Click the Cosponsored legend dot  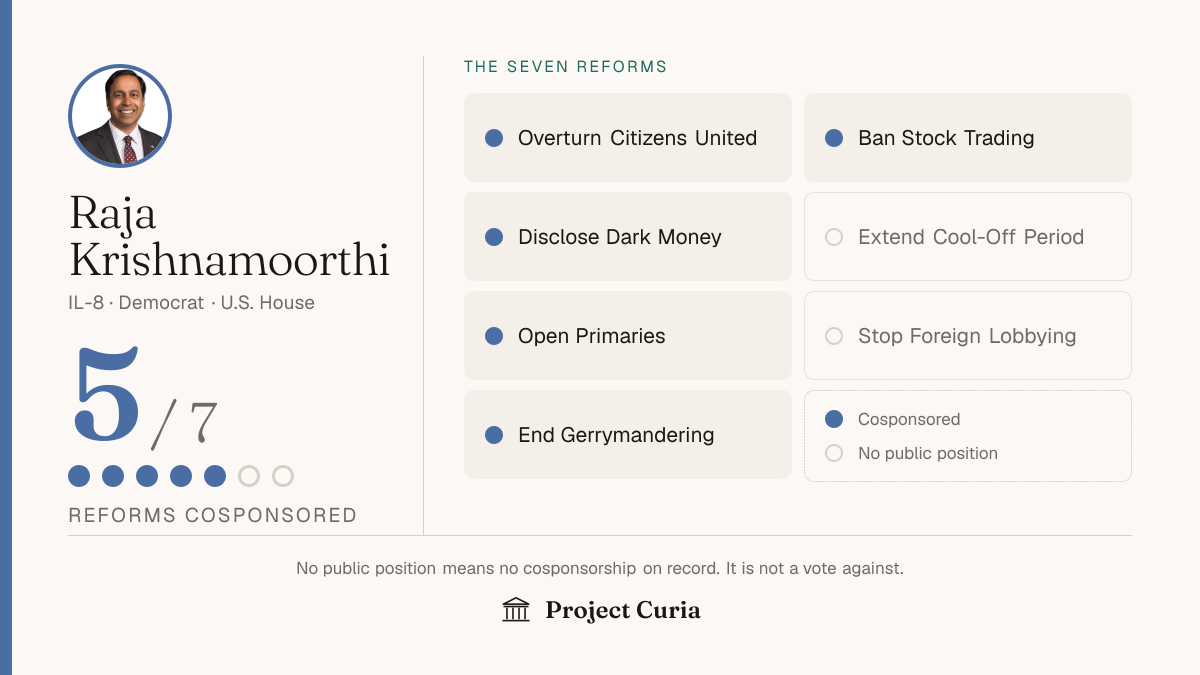(x=834, y=419)
